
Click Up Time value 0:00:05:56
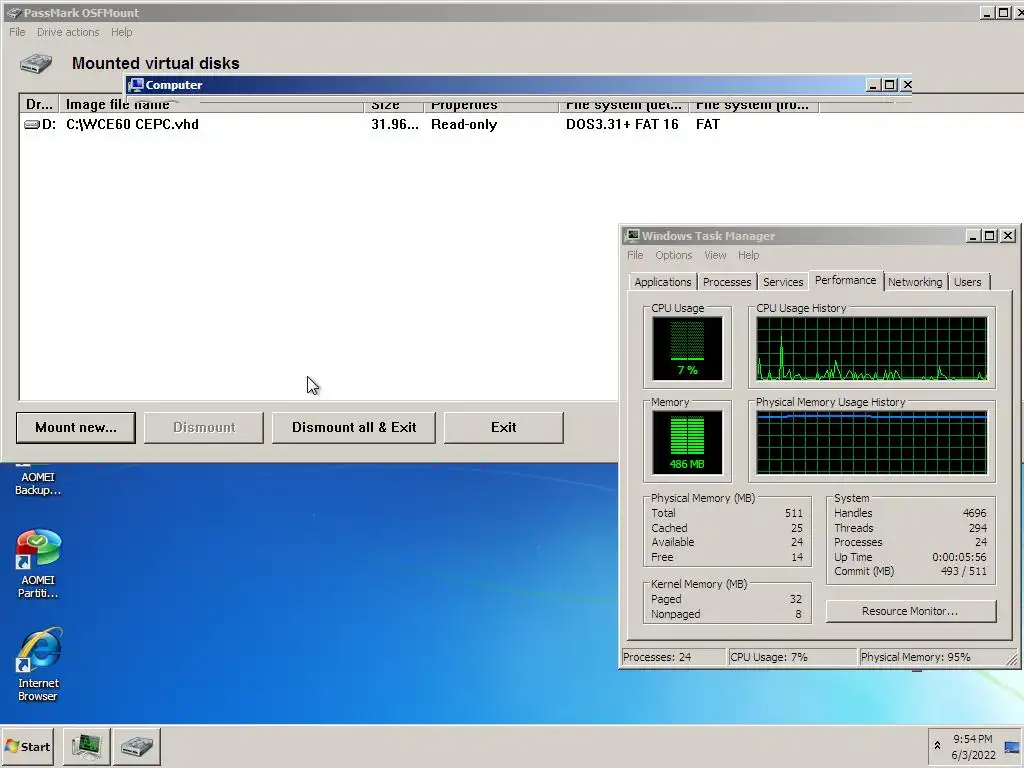pyautogui.click(x=959, y=557)
